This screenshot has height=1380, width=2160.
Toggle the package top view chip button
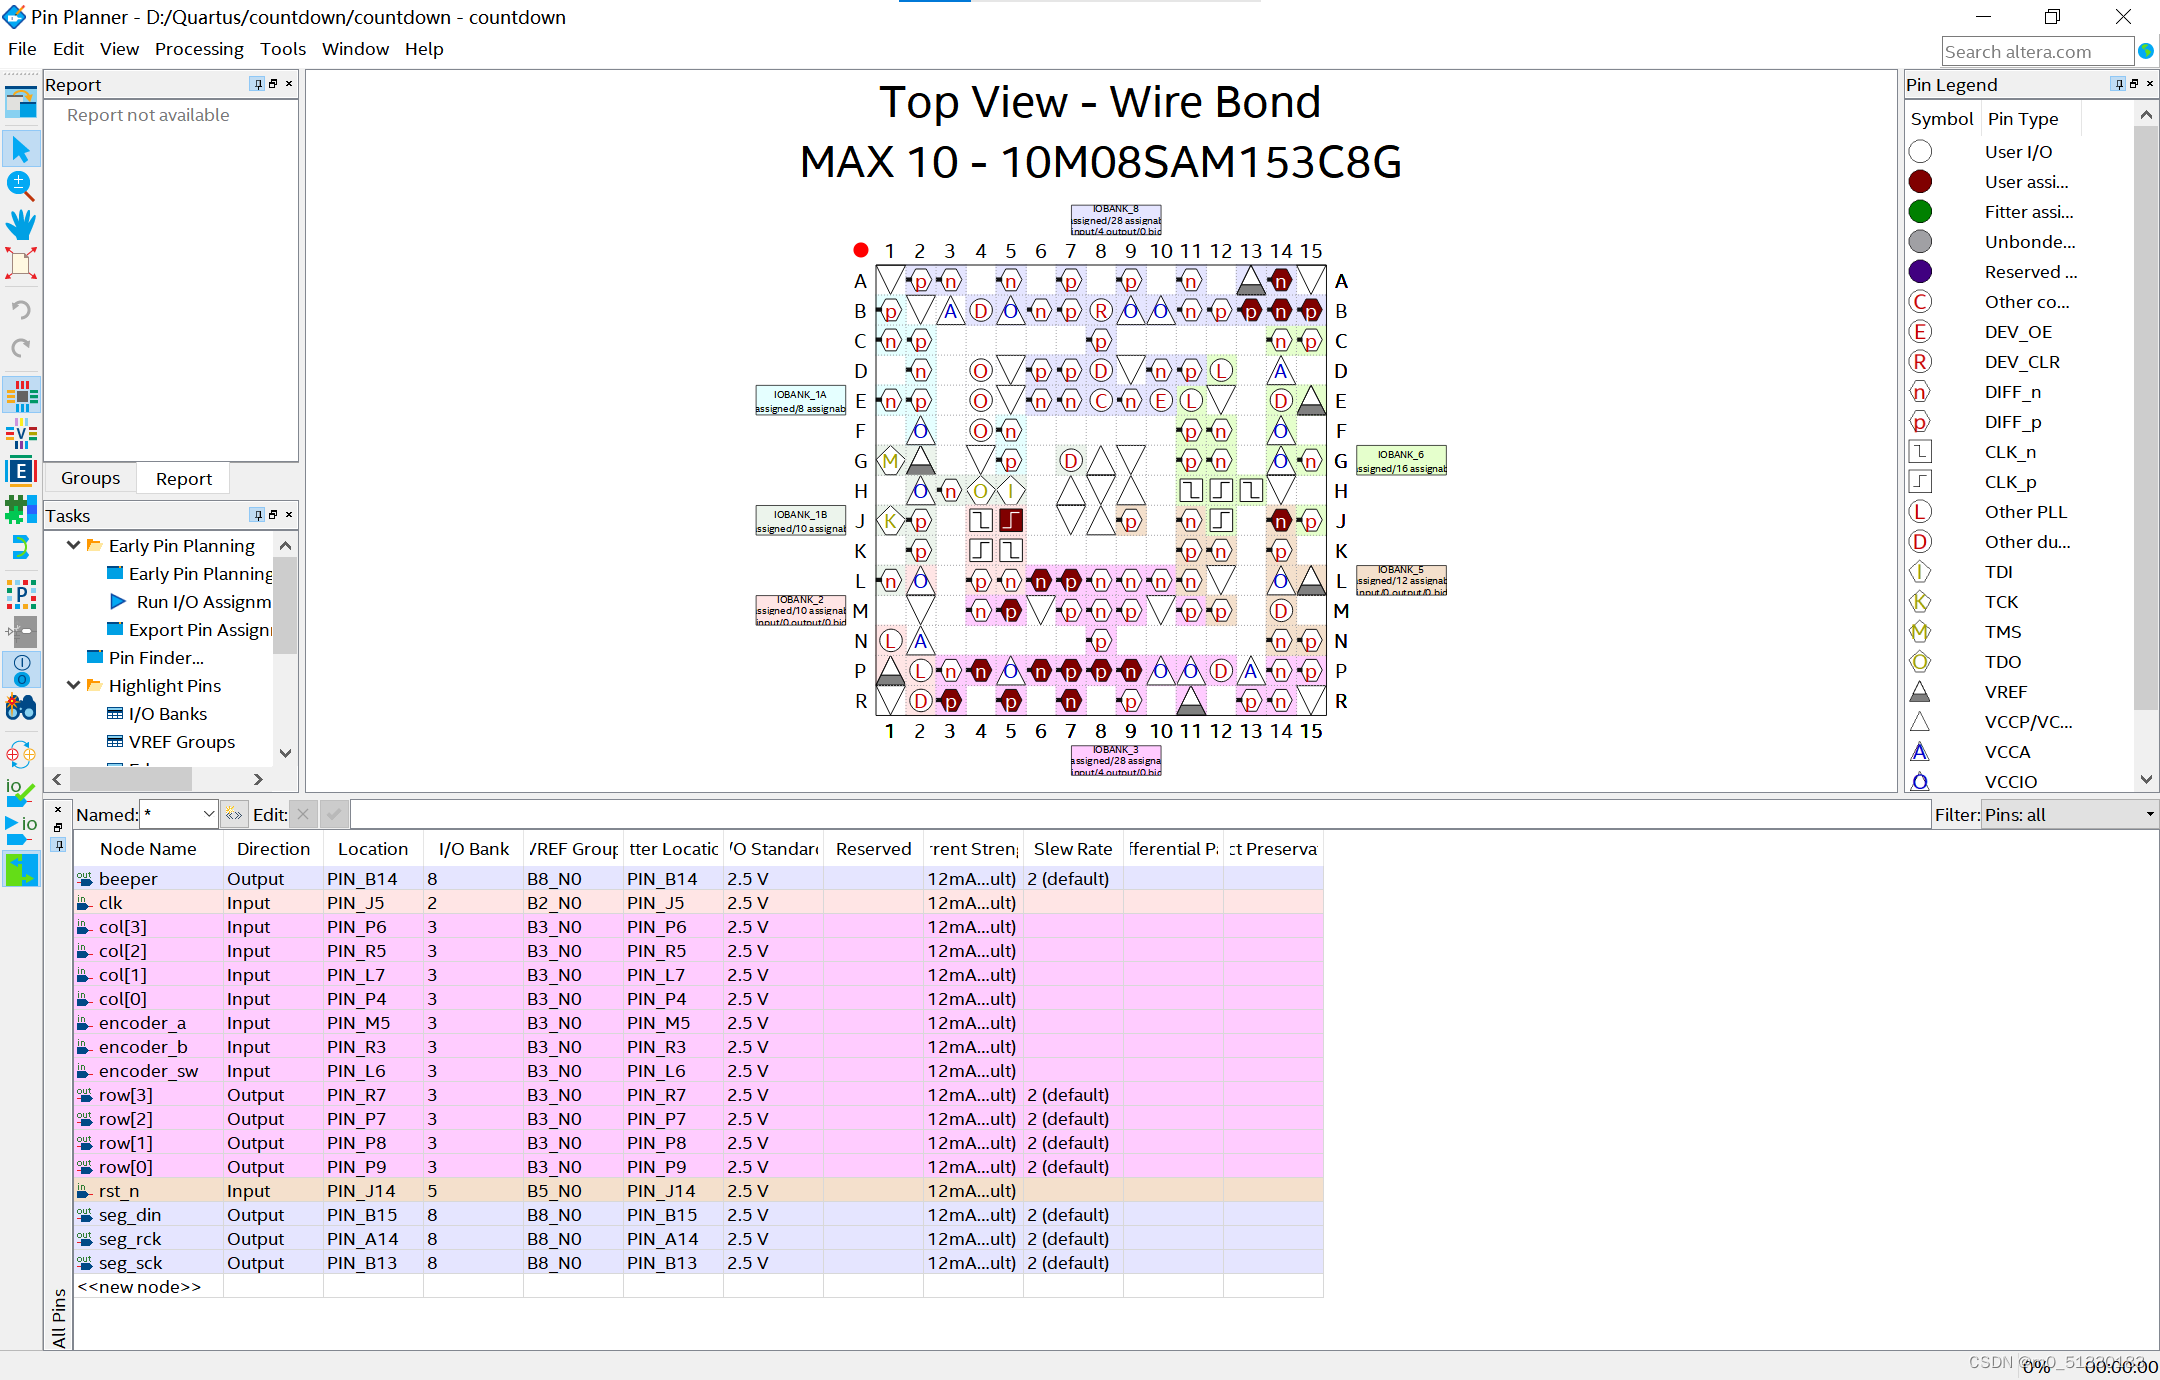tap(21, 395)
